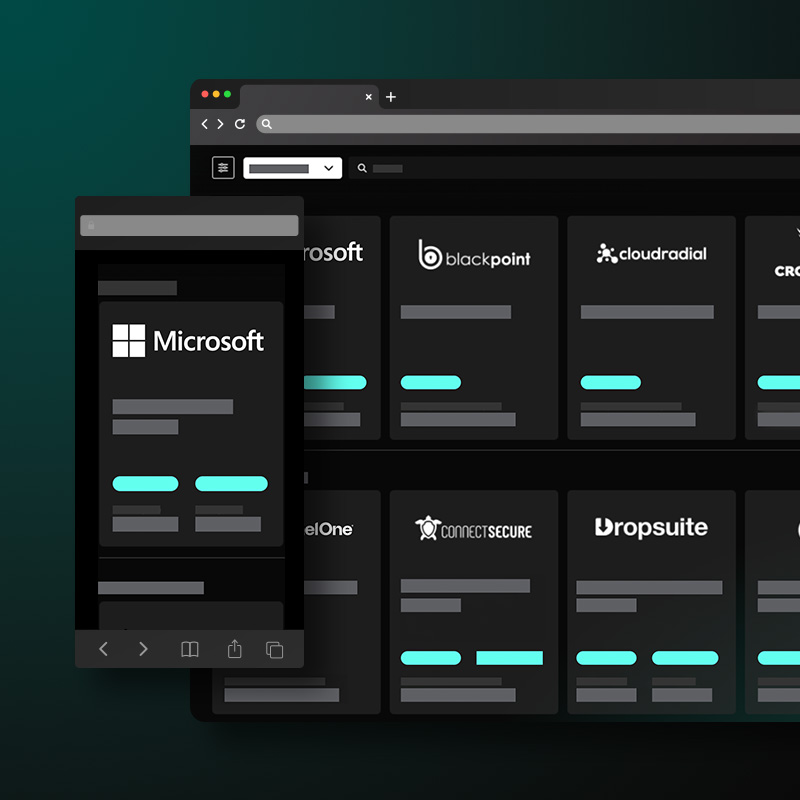This screenshot has height=800, width=800.
Task: Open the Dropsuite vendor card
Action: [x=651, y=602]
